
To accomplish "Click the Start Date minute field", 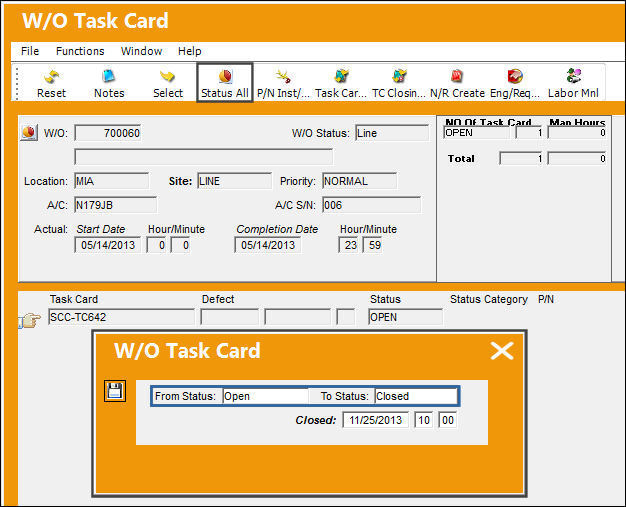I will (x=180, y=245).
